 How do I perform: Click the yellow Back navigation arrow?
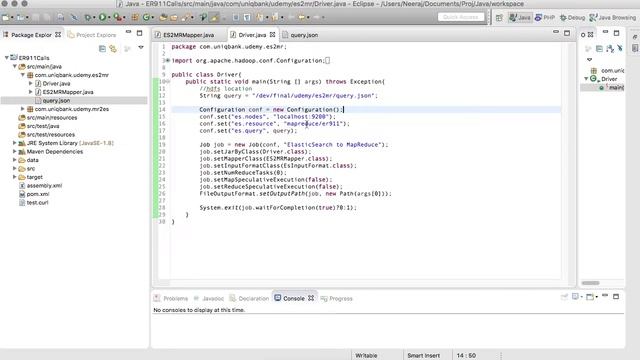tap(301, 18)
